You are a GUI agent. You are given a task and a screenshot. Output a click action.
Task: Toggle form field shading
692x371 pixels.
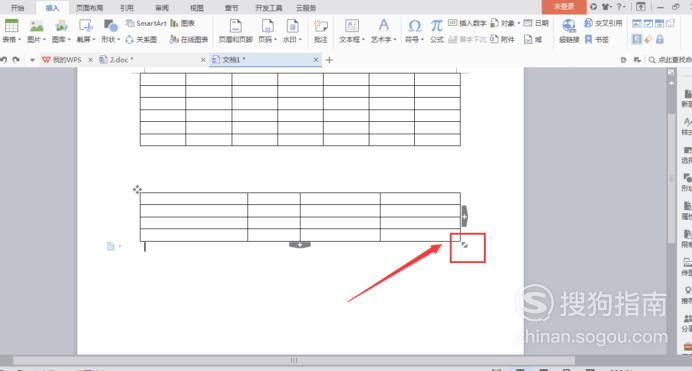tap(637, 40)
